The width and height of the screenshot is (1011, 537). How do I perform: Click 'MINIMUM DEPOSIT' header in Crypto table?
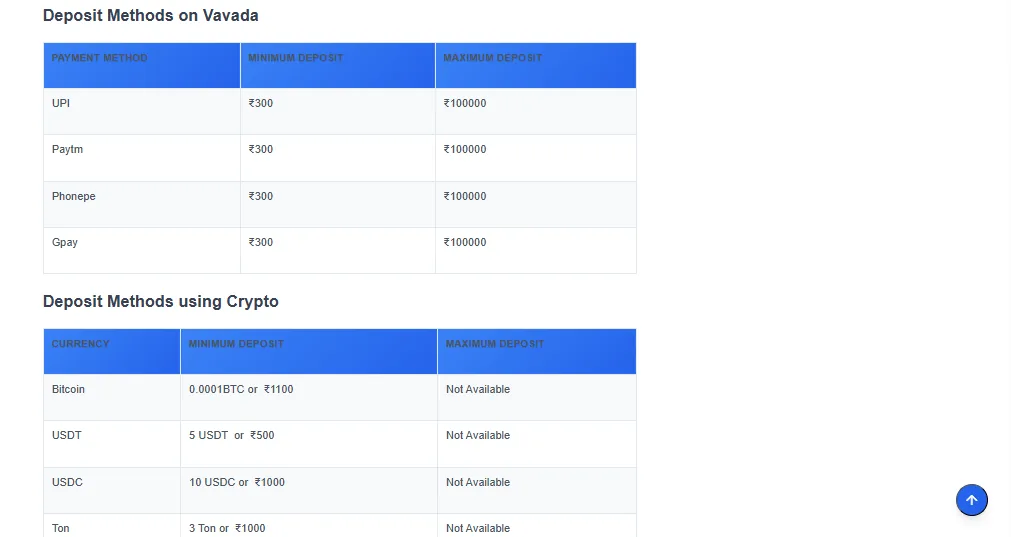click(309, 351)
